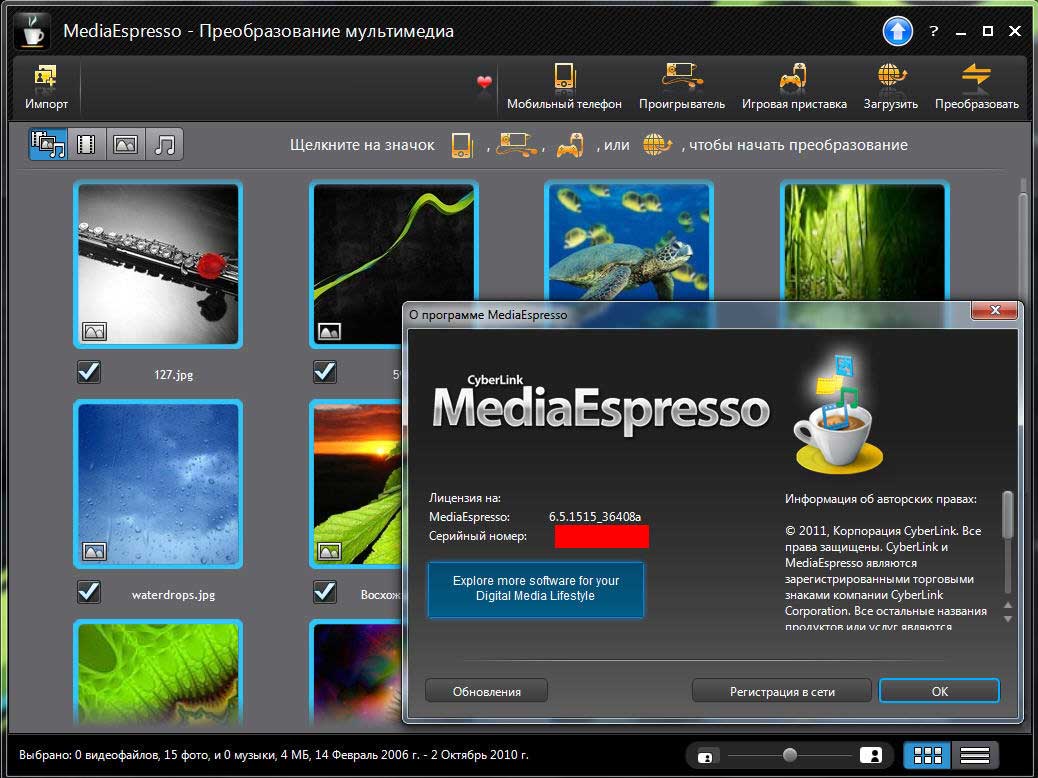The height and width of the screenshot is (778, 1038).
Task: Uncheck the sunset leaf image checkbox
Action: tap(324, 591)
